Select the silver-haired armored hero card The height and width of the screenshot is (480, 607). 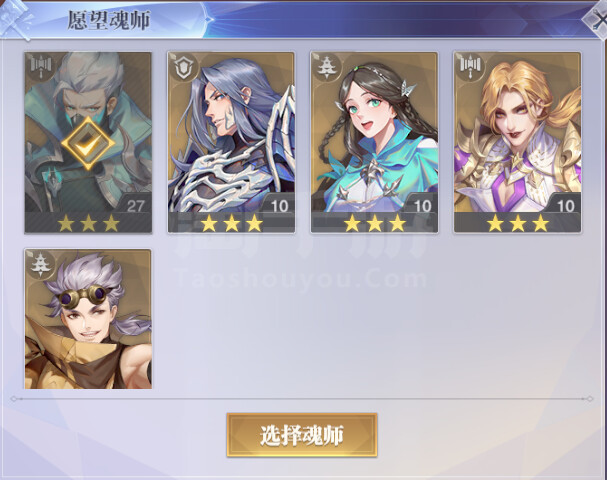click(231, 142)
